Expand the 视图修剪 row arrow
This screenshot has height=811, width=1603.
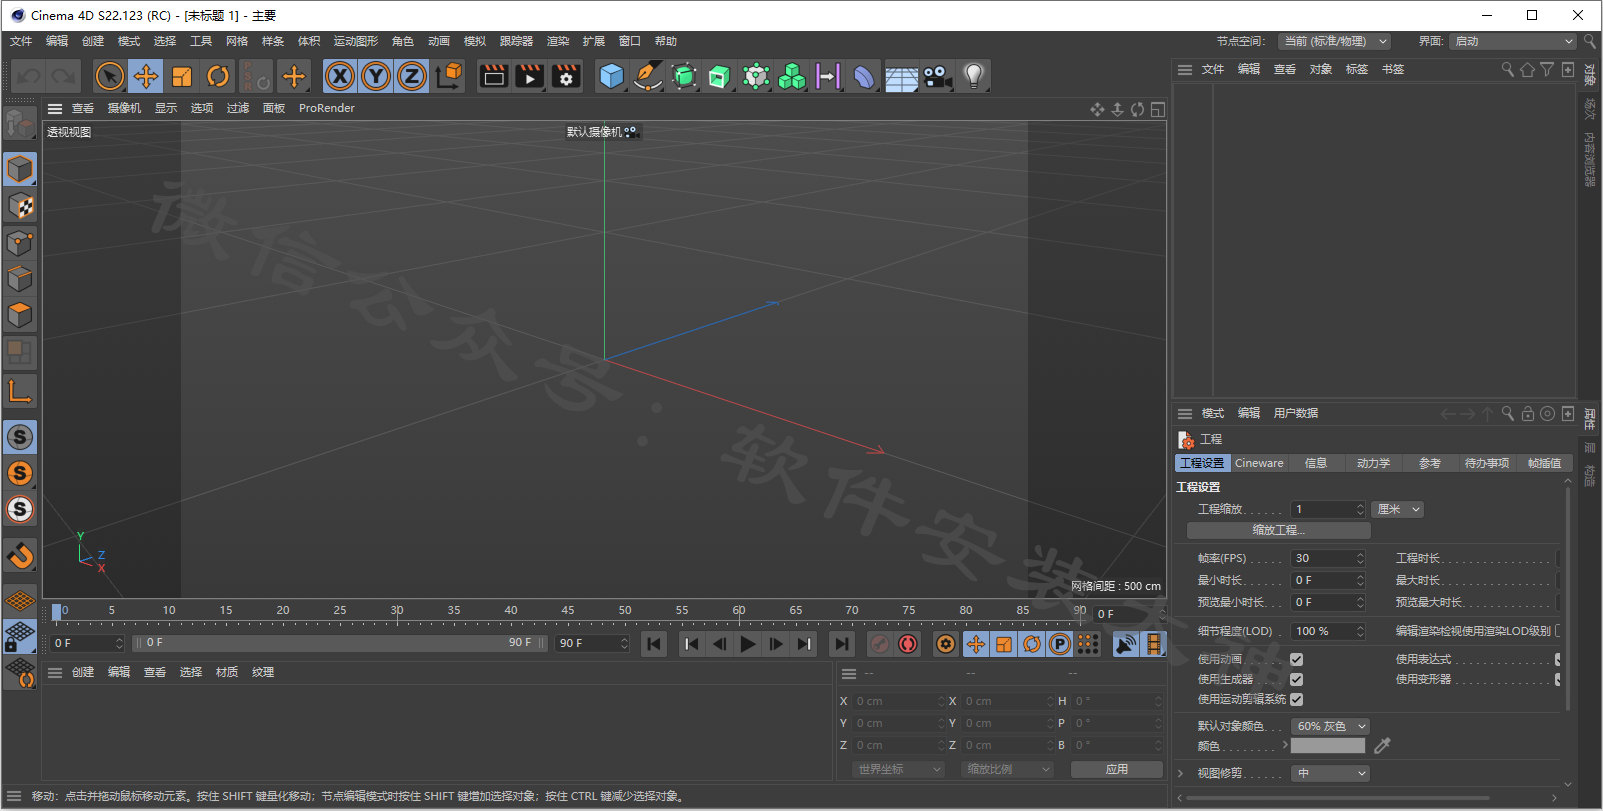1181,773
